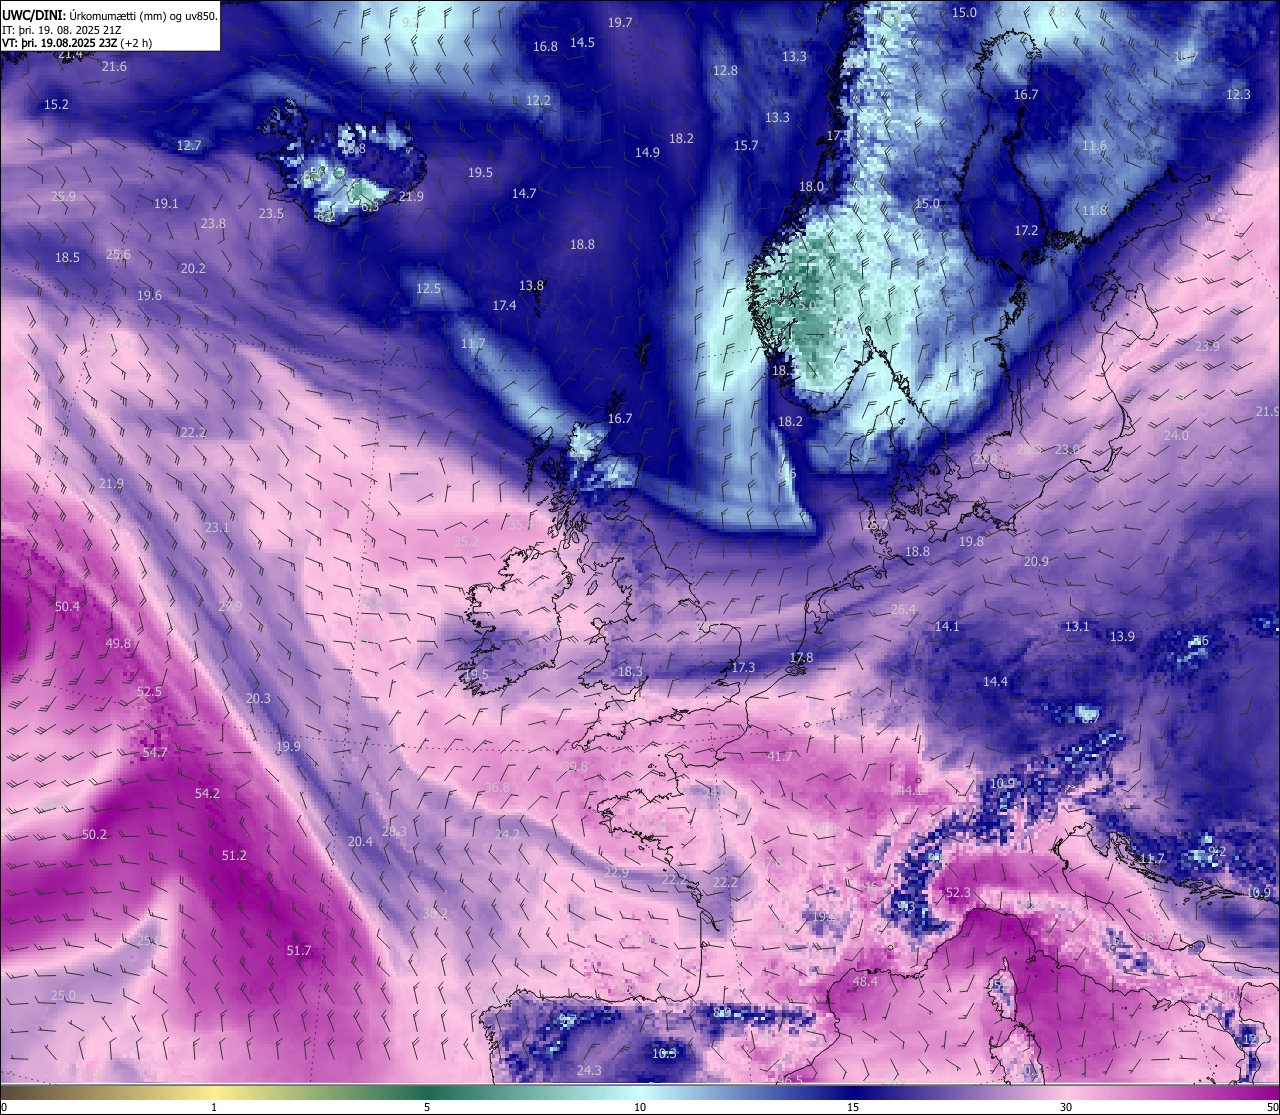Click the 17.3 value over southeast England
Viewport: 1280px width, 1115px height.
point(743,667)
